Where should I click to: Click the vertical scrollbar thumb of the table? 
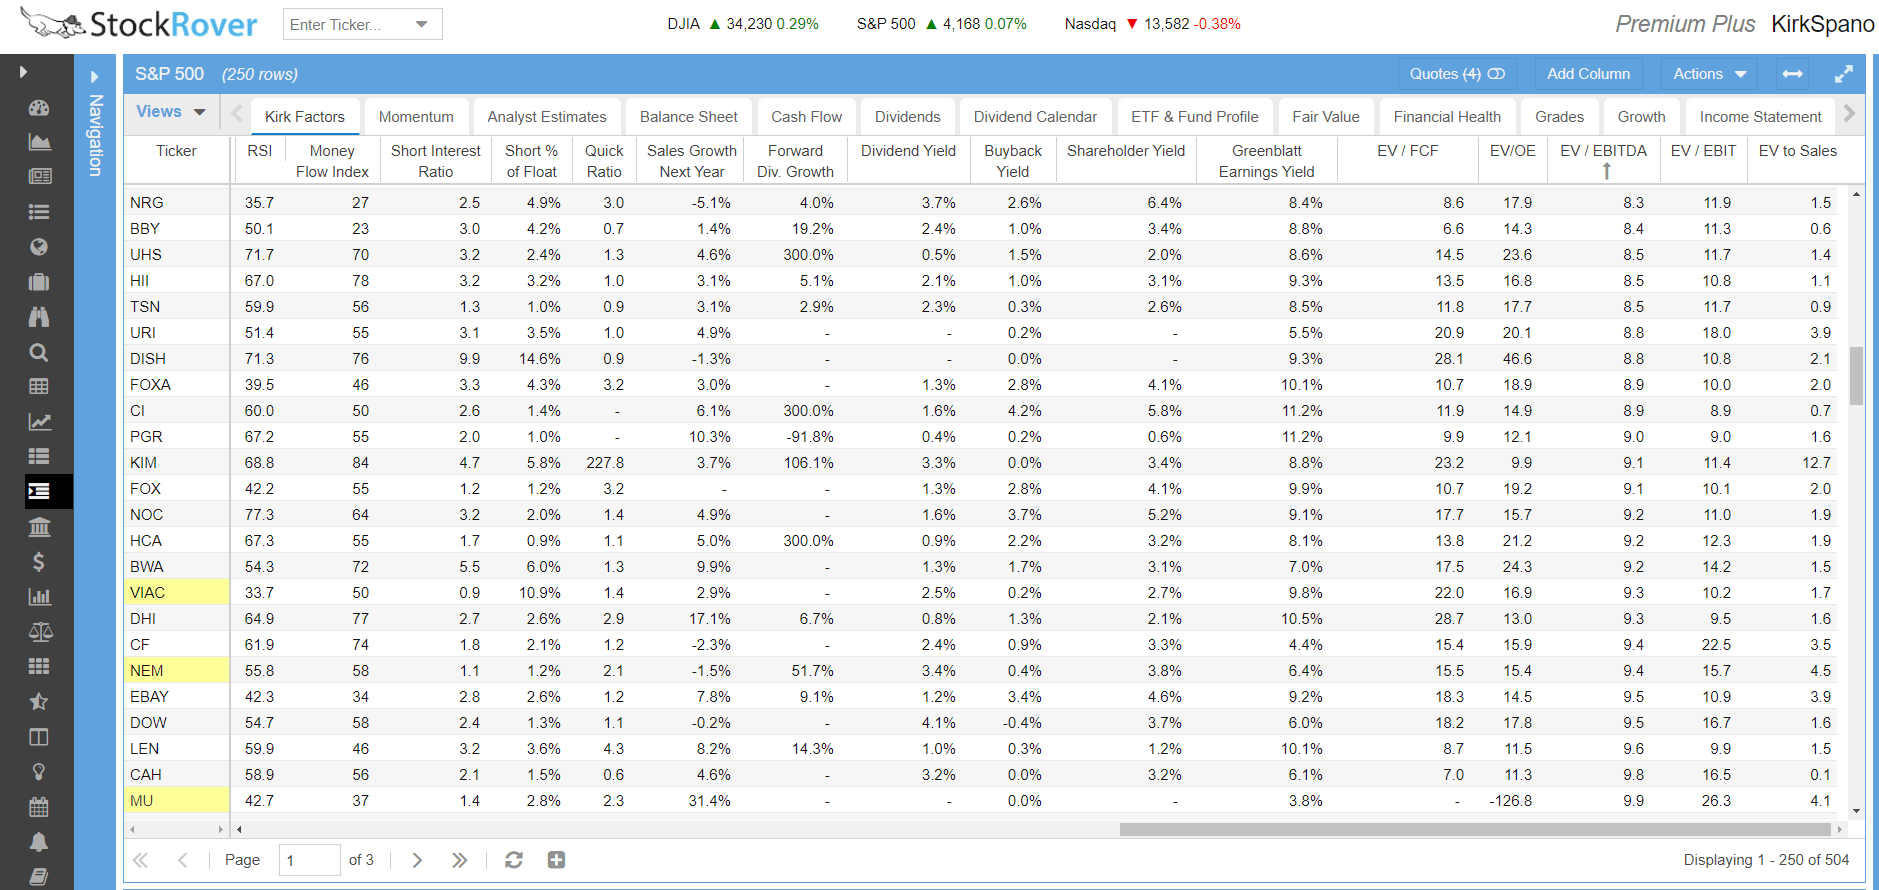[x=1857, y=376]
